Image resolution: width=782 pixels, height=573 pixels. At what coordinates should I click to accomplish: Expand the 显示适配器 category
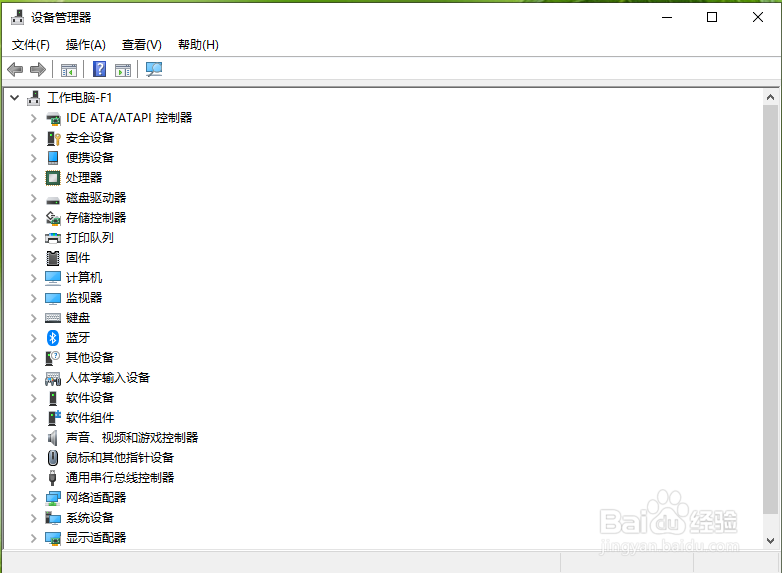coord(33,538)
